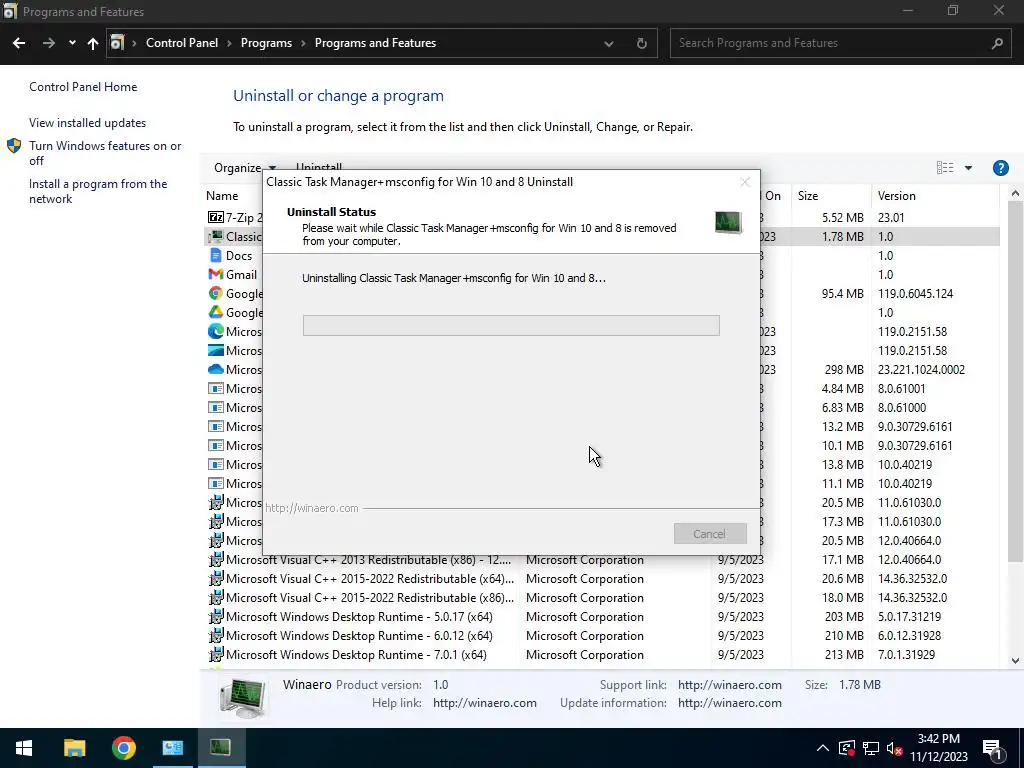Screen dimensions: 1024x768
Task: Sort by the Version column header
Action: (x=896, y=196)
